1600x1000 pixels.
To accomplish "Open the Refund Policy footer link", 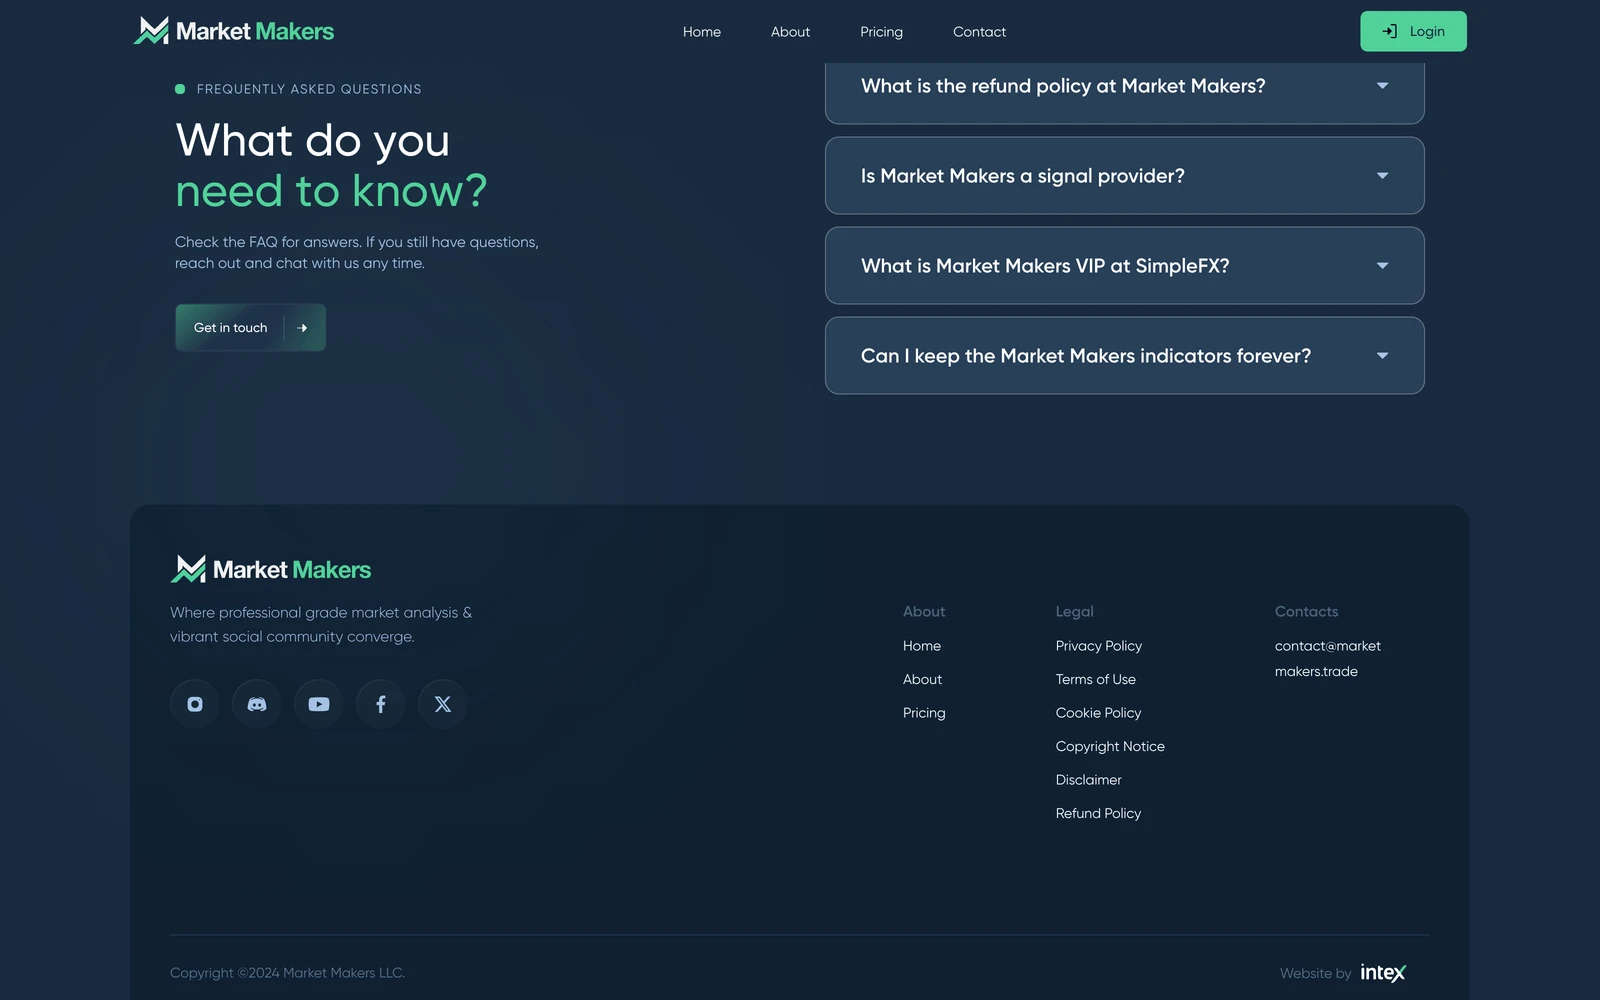I will point(1098,814).
